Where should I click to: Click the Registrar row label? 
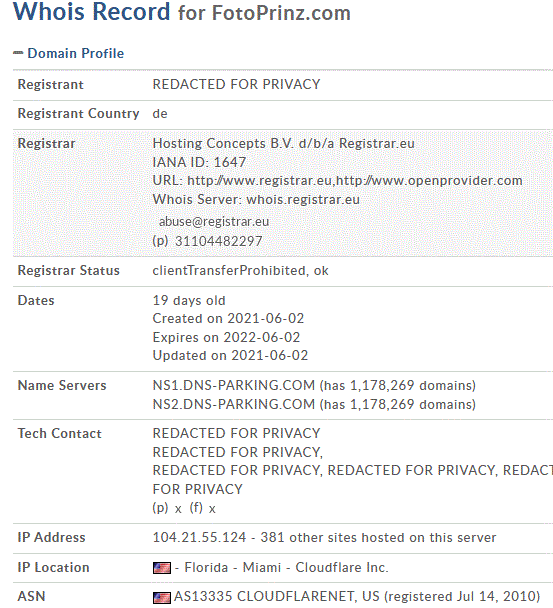tap(46, 143)
